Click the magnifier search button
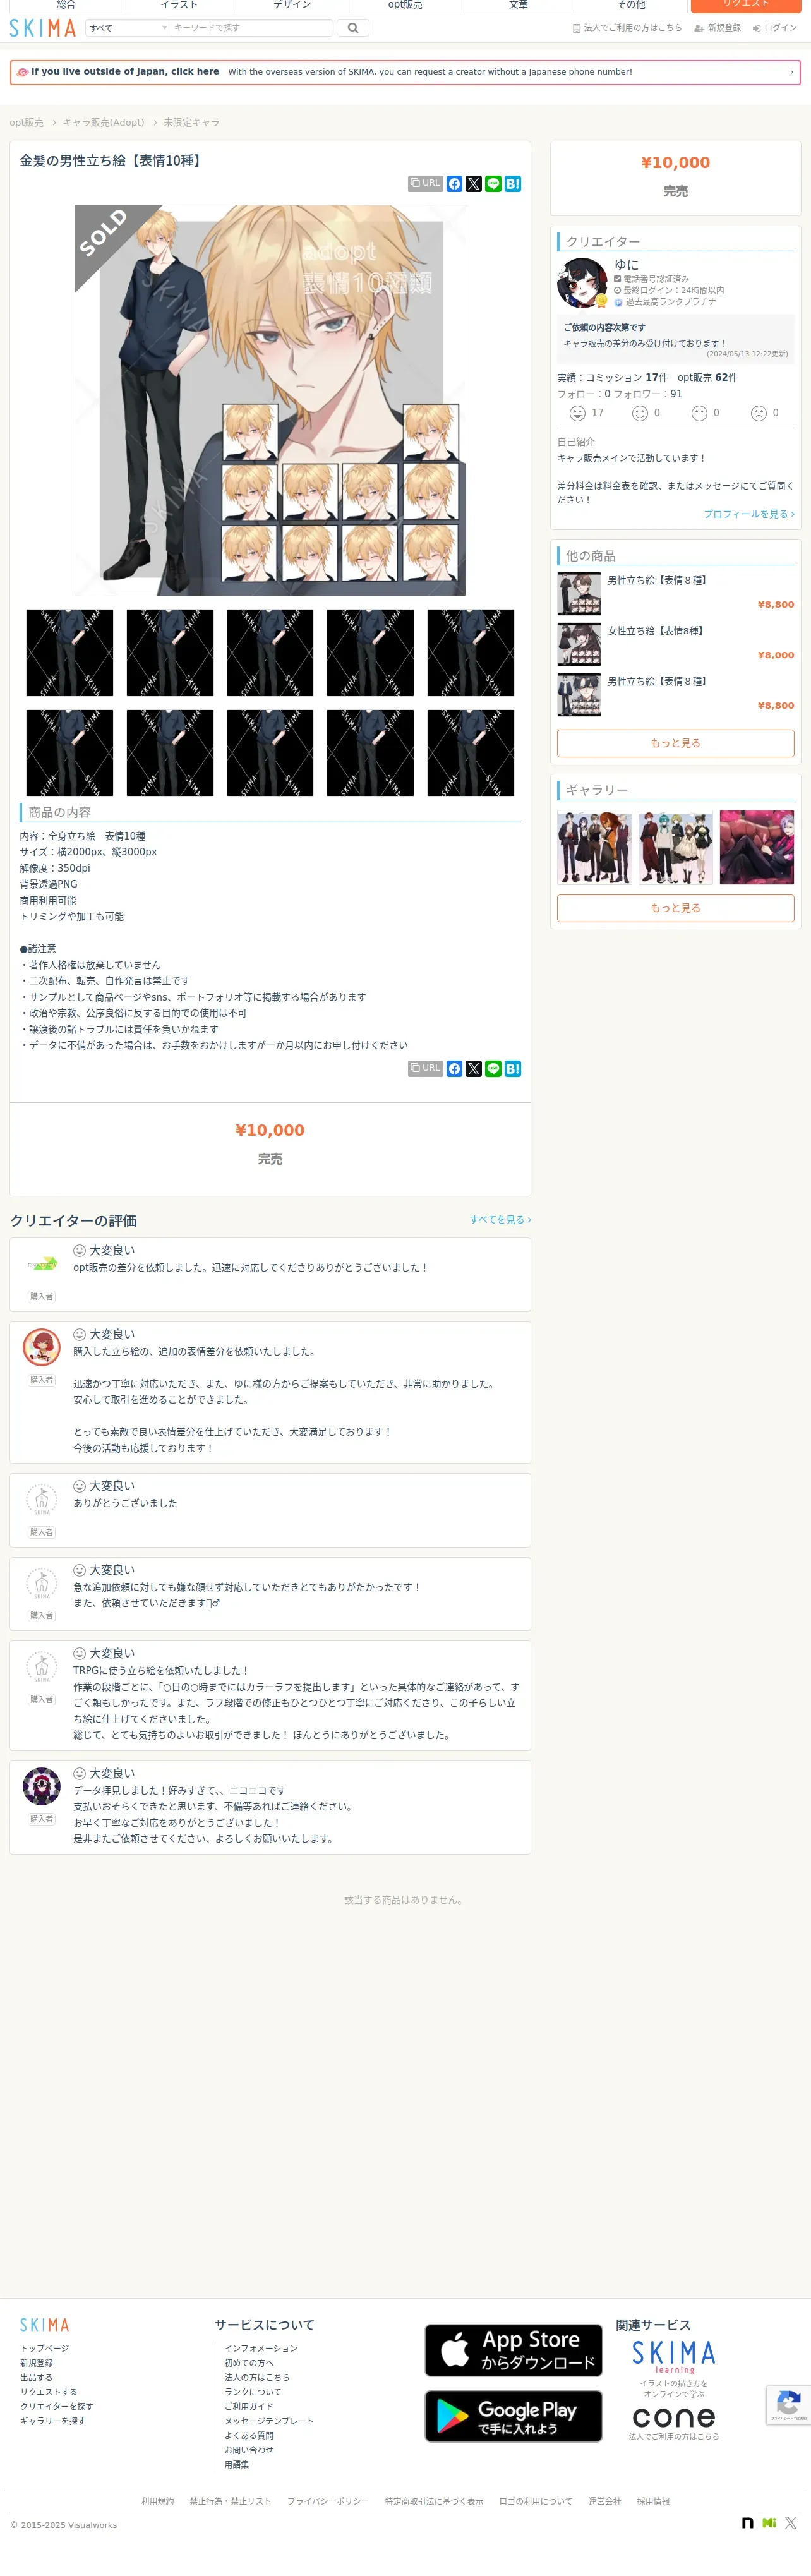 tap(353, 28)
